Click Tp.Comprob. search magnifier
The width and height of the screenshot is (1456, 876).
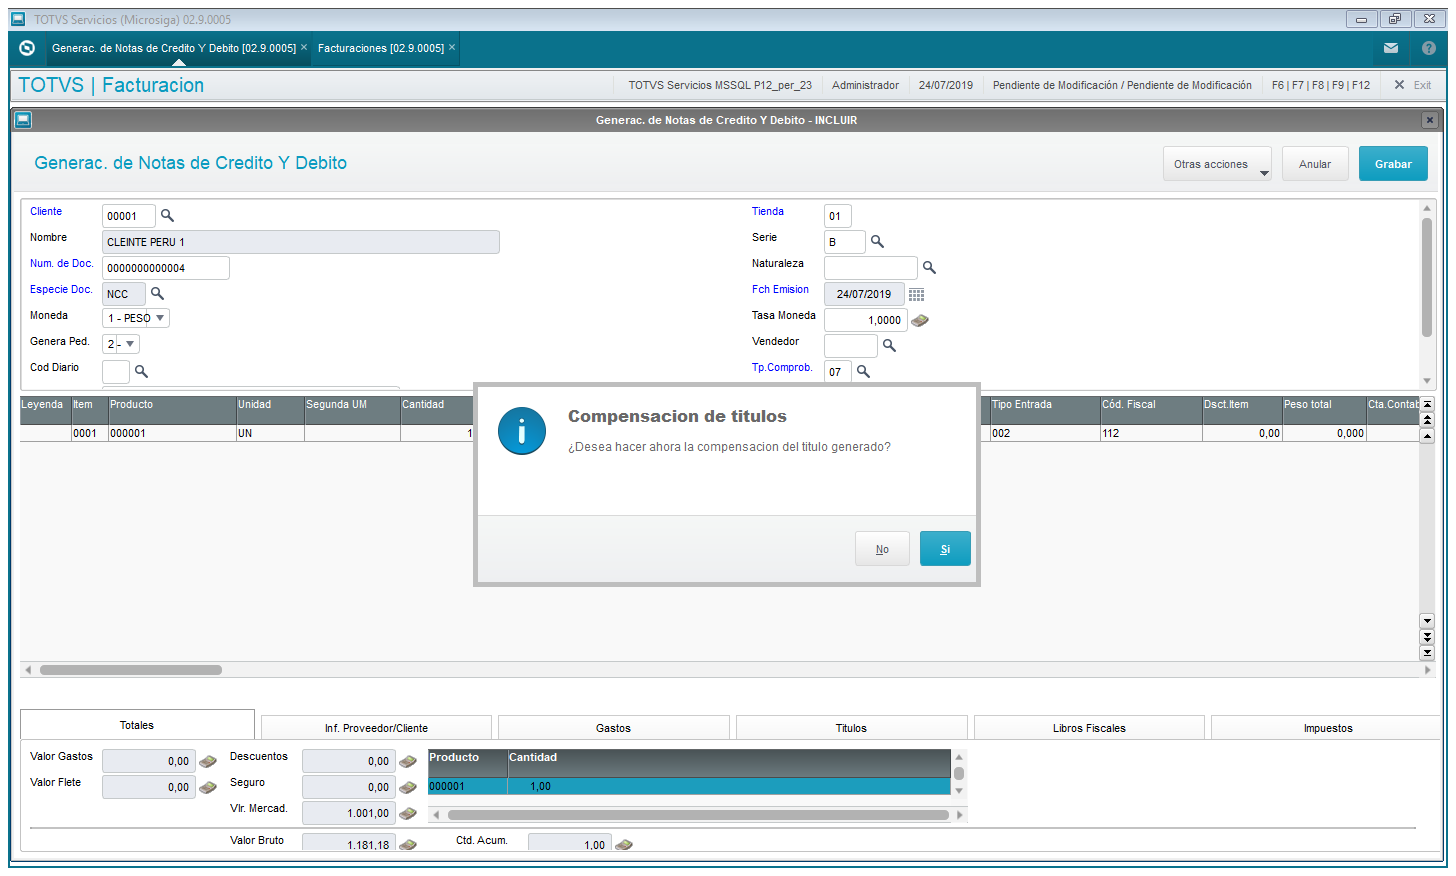(863, 371)
